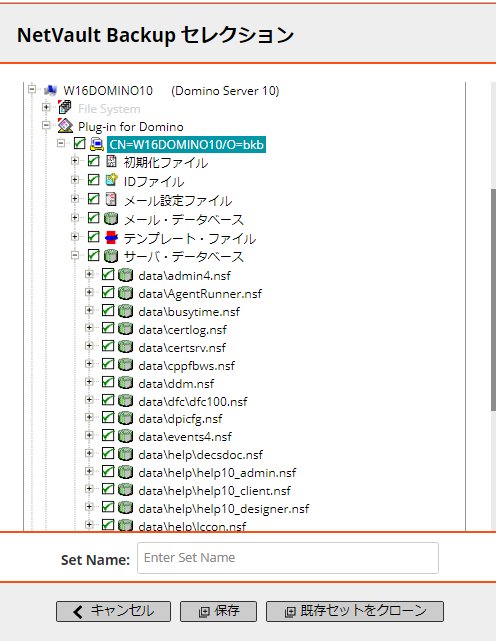Screen dimensions: 496x641
Task: Uncheck the data\certlog.nsf checkbox
Action: pos(108,328)
